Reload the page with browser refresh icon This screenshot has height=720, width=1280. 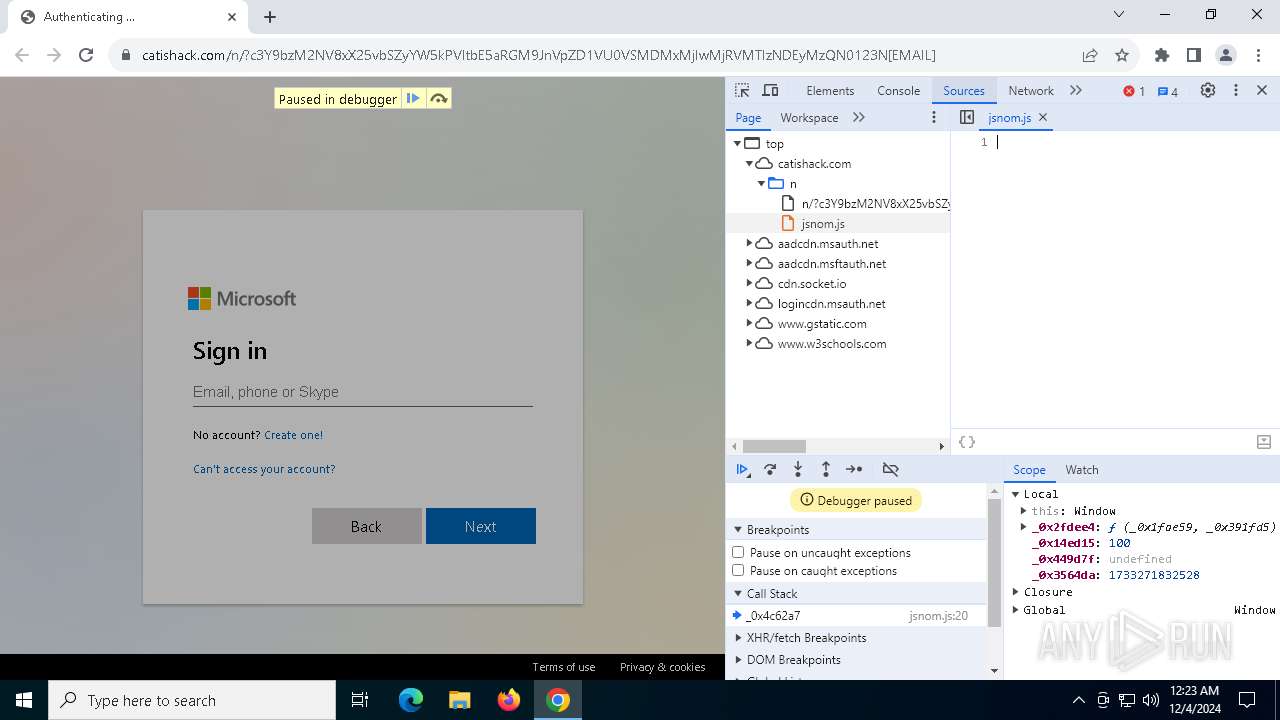coord(86,55)
